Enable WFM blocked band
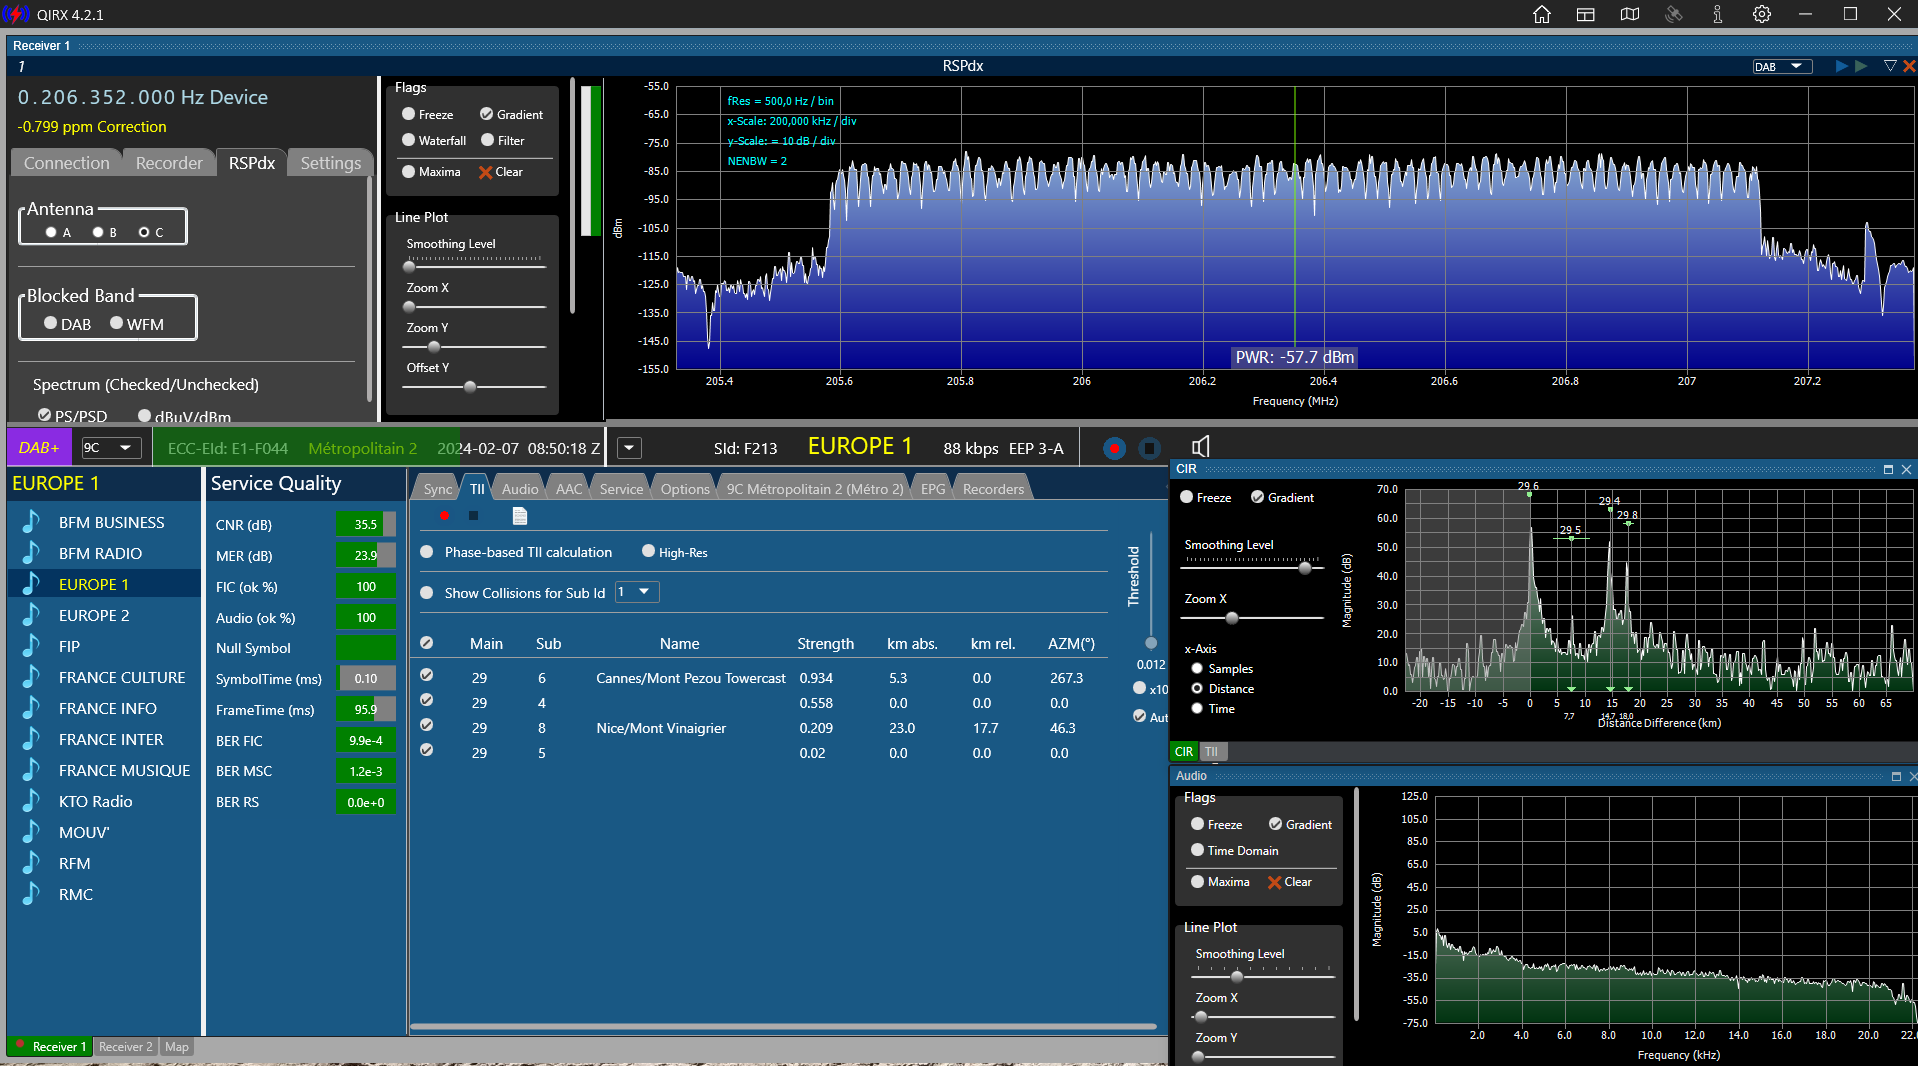Image resolution: width=1918 pixels, height=1066 pixels. [117, 323]
